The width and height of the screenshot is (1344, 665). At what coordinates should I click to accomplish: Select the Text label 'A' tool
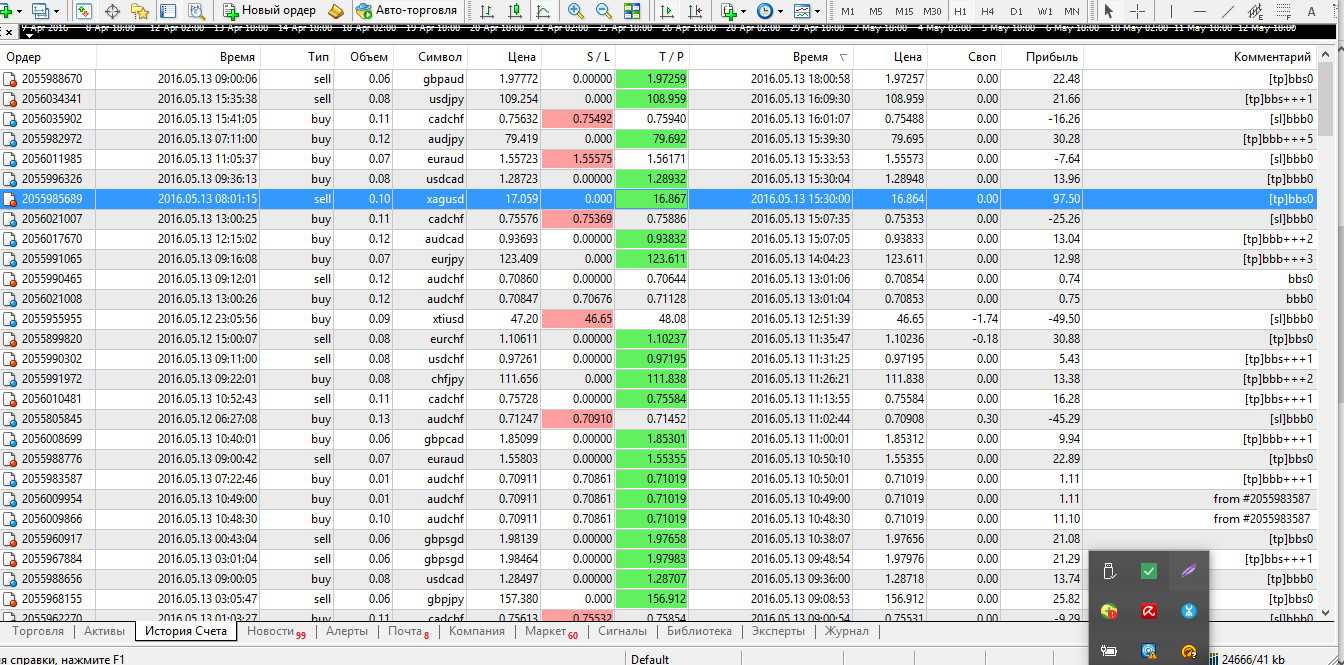point(1312,11)
